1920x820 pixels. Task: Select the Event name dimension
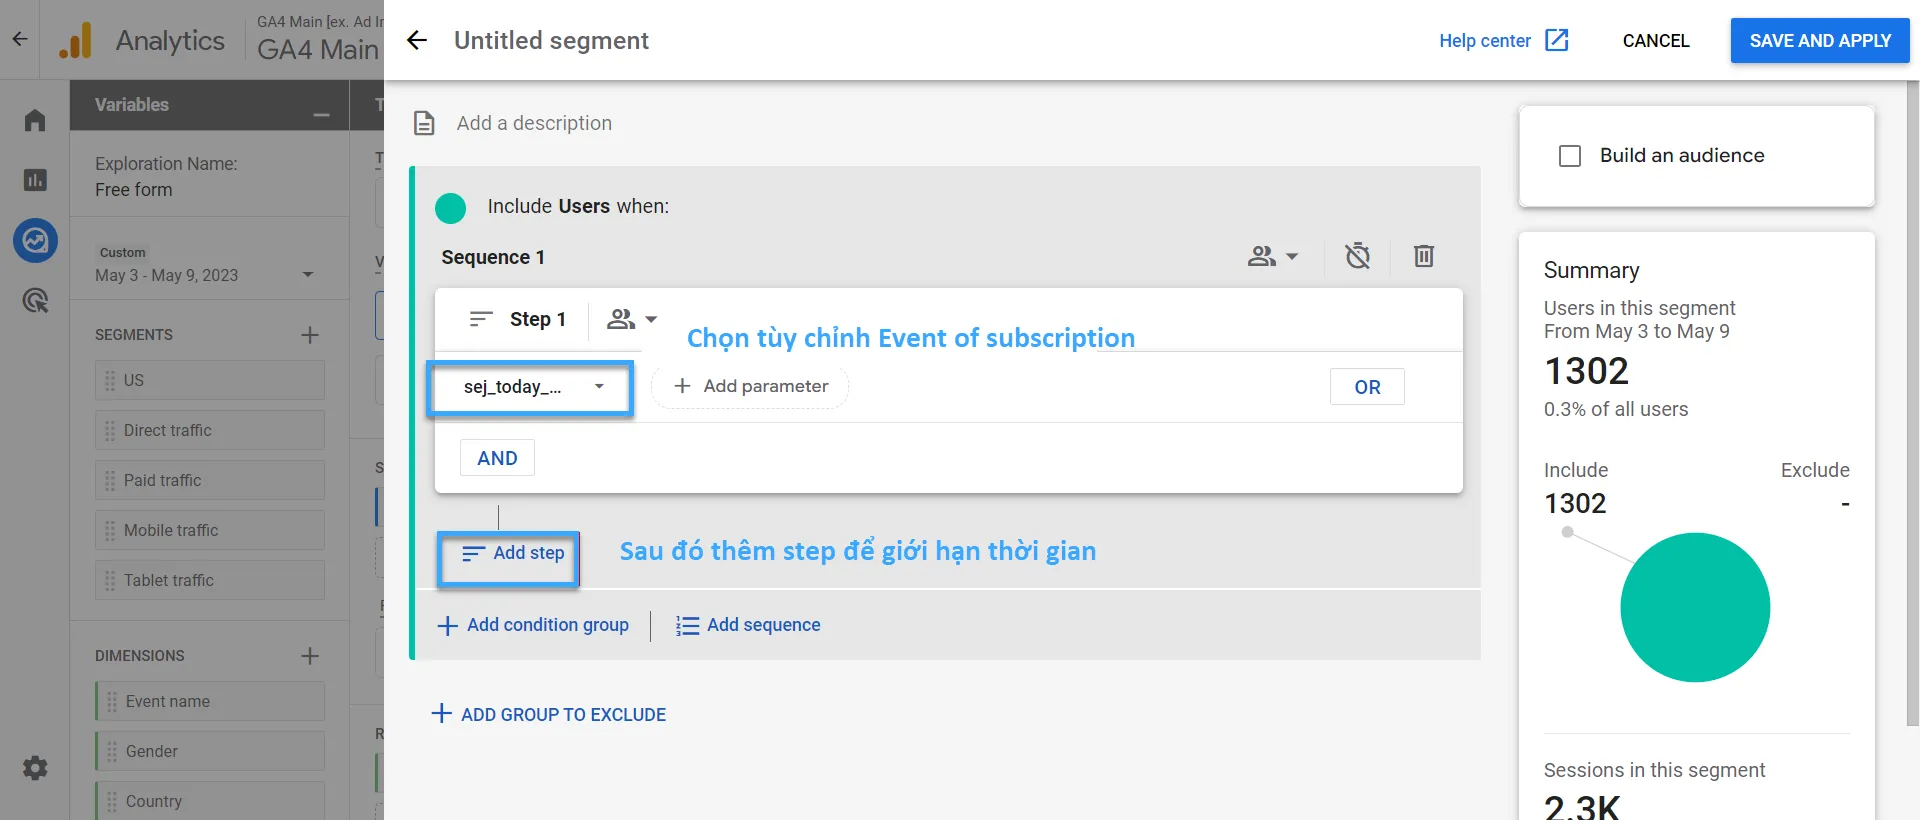point(210,701)
